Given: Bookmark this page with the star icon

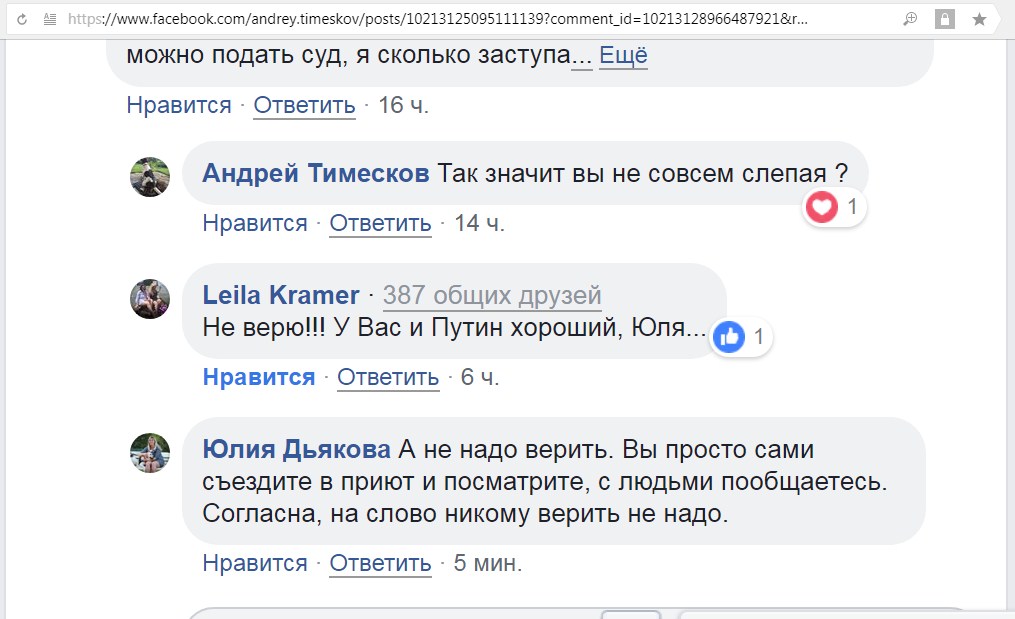Looking at the screenshot, I should [x=980, y=19].
